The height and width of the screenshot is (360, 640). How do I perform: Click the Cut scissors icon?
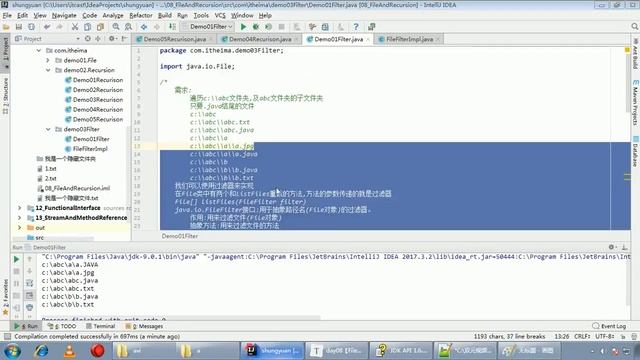click(75, 27)
